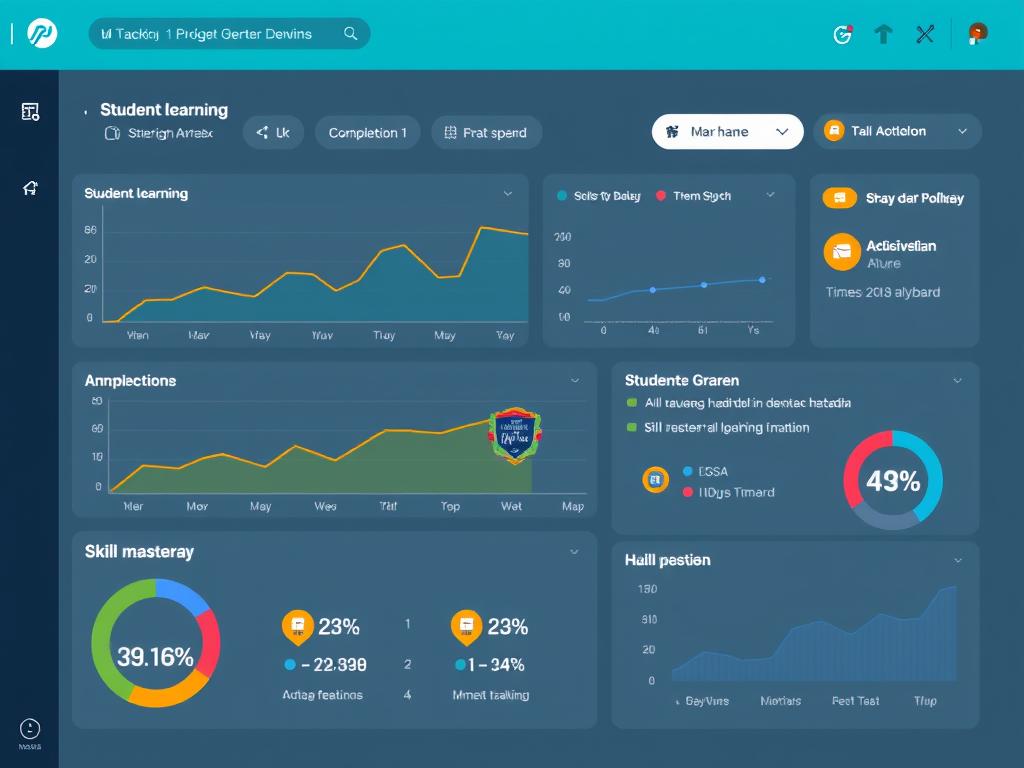Click the Shay dar Polhray button
The image size is (1024, 768).
coord(894,198)
